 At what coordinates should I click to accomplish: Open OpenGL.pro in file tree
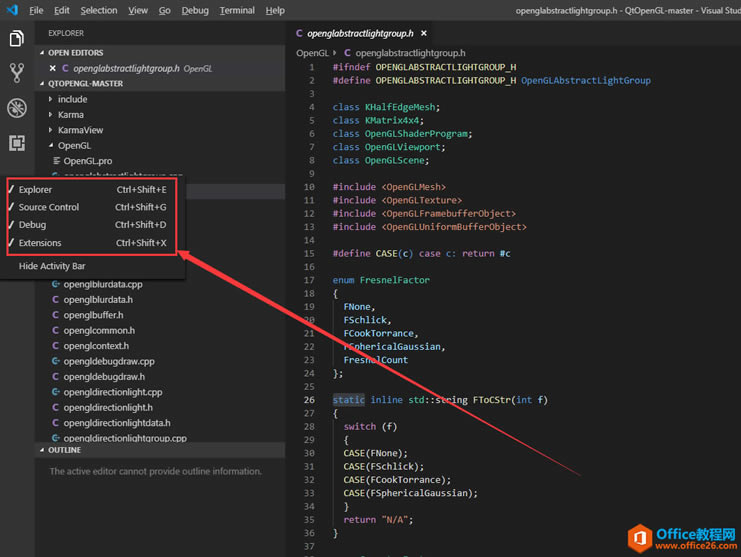pos(88,161)
